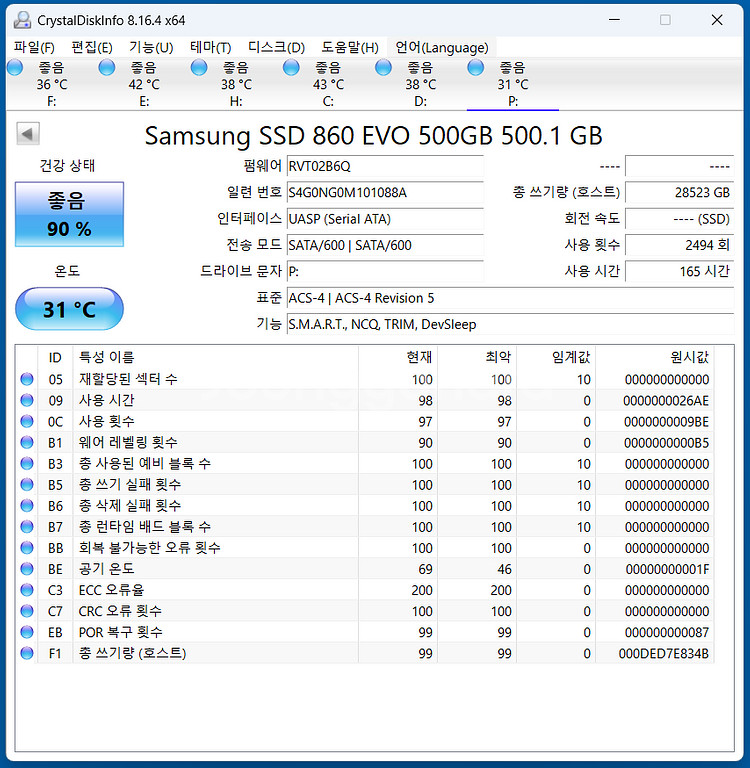
Task: Click the 31 °C temperature button
Action: coord(69,309)
